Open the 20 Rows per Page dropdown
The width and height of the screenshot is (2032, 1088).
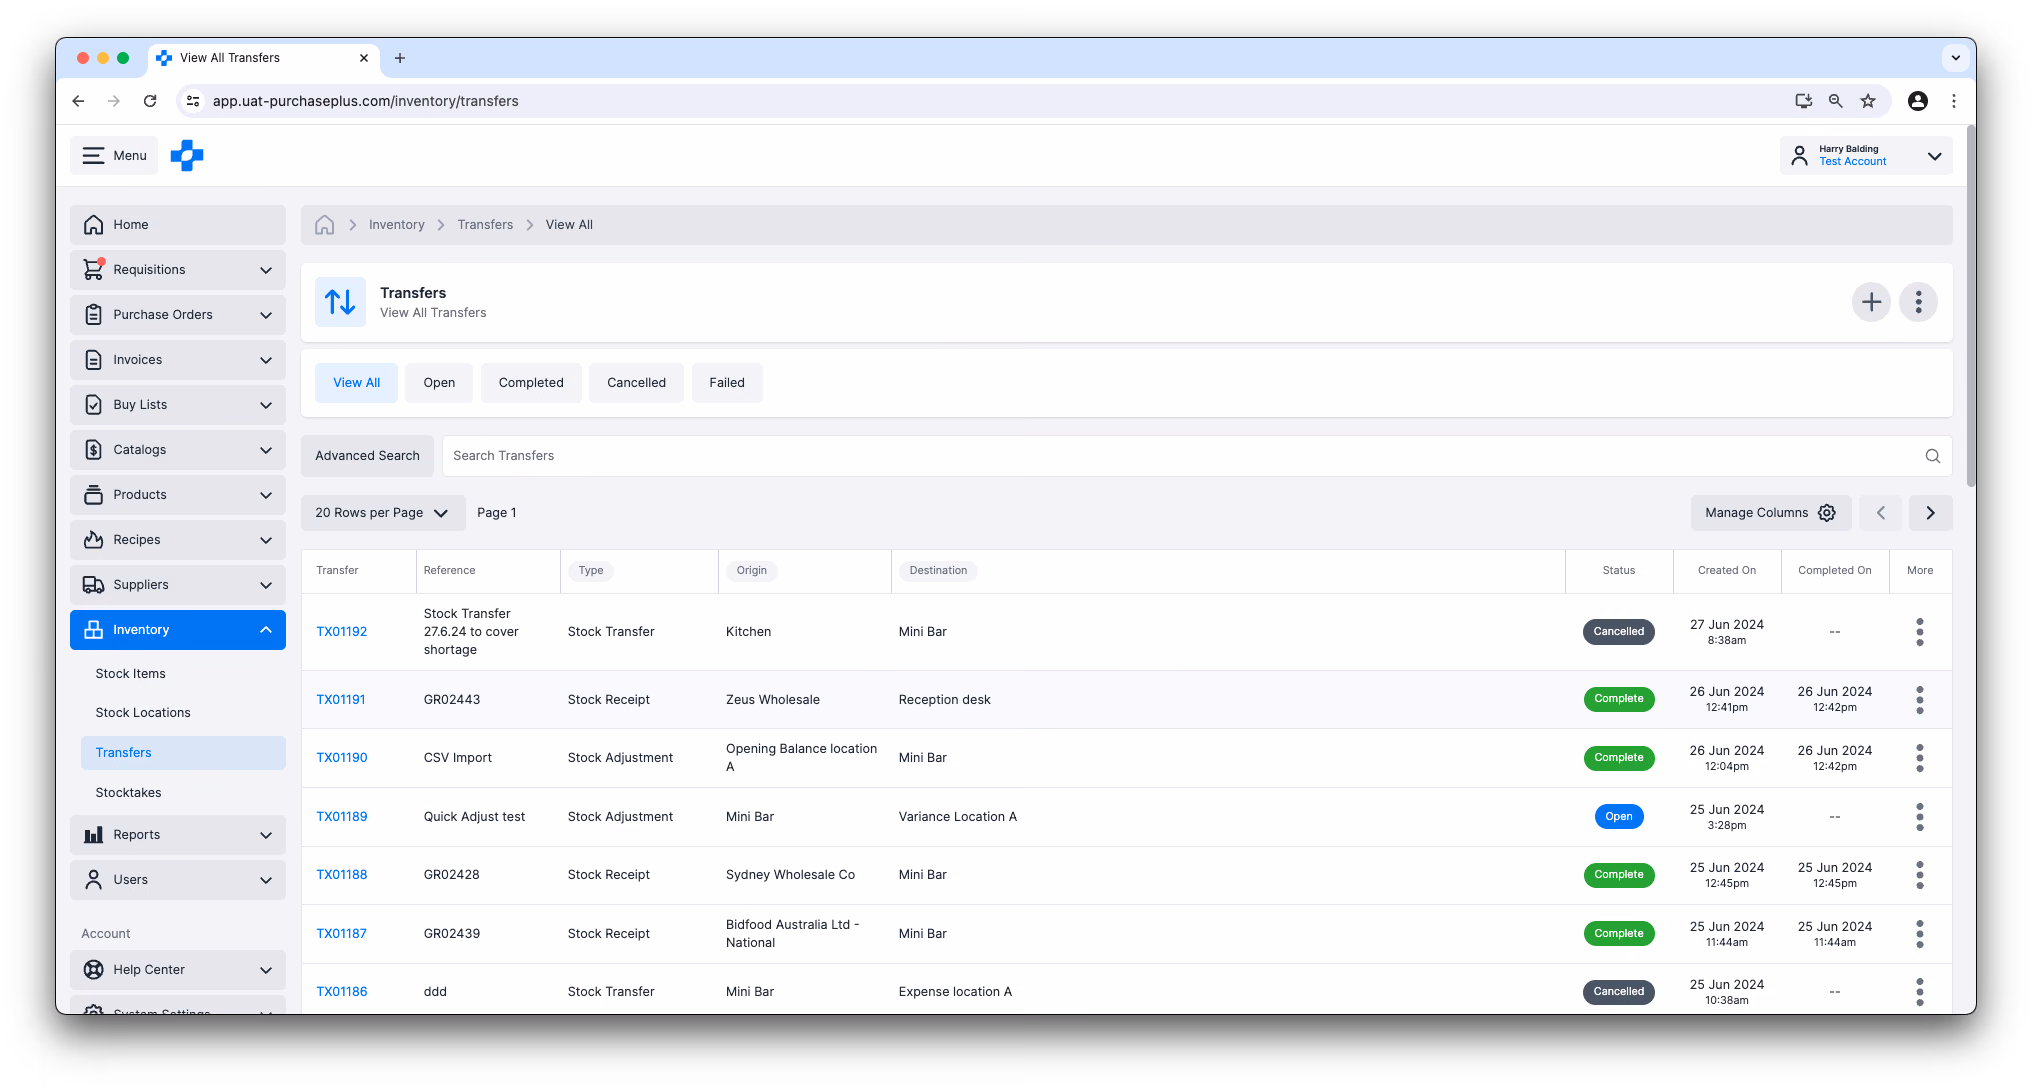pos(383,513)
